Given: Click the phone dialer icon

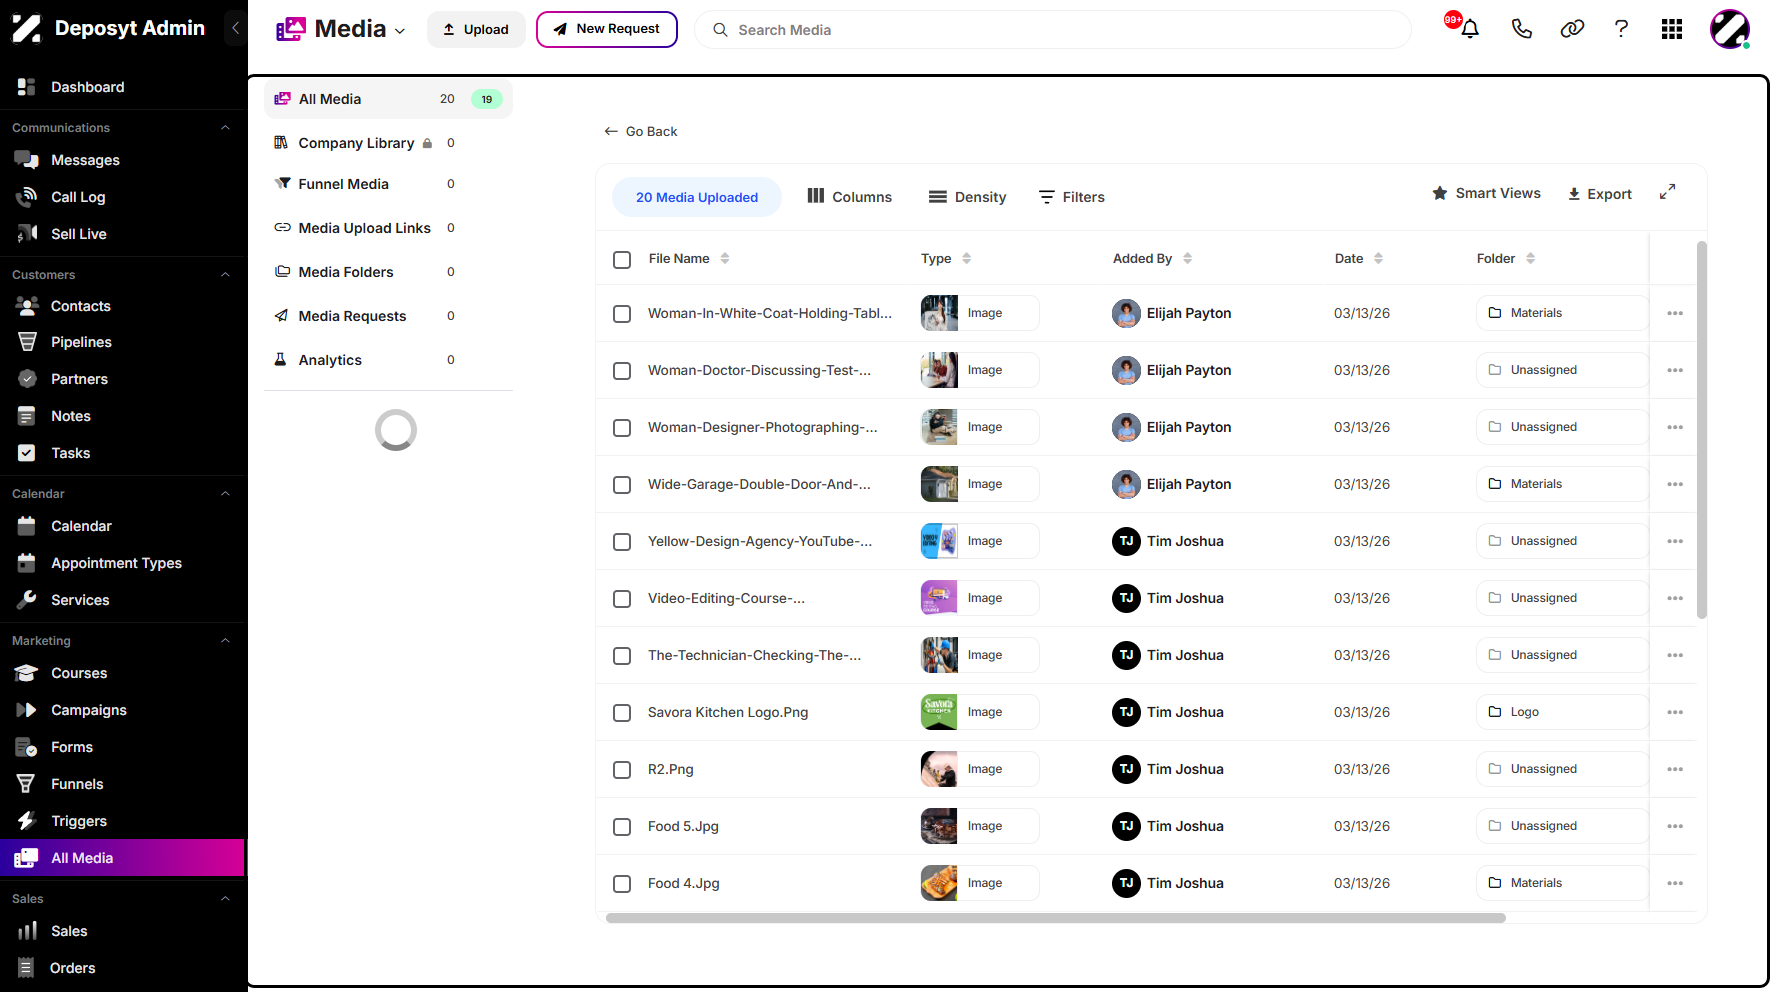Looking at the screenshot, I should click(1521, 29).
